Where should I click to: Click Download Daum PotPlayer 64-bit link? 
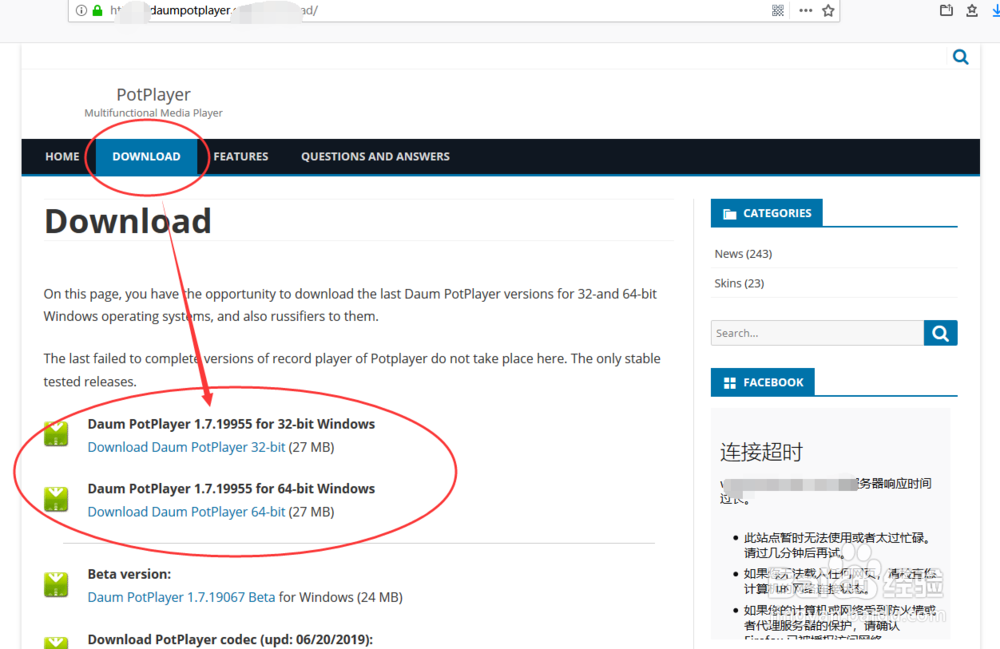(x=186, y=511)
